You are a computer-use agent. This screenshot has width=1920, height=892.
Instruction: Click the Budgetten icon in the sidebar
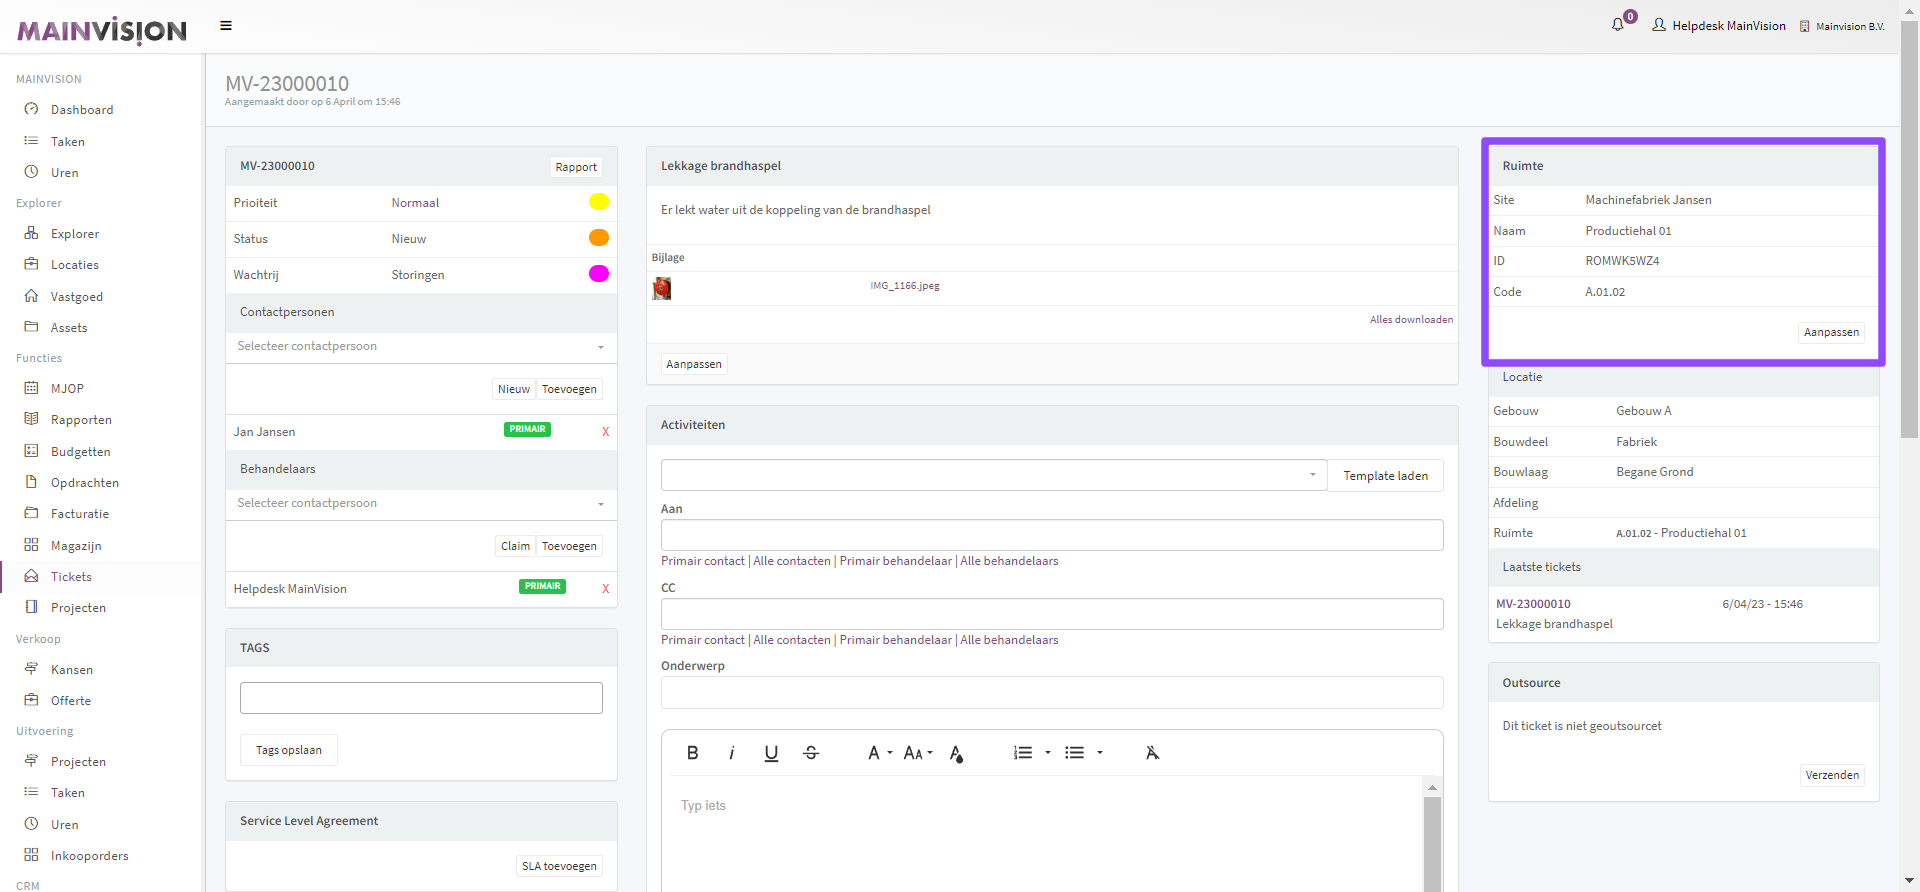point(31,451)
